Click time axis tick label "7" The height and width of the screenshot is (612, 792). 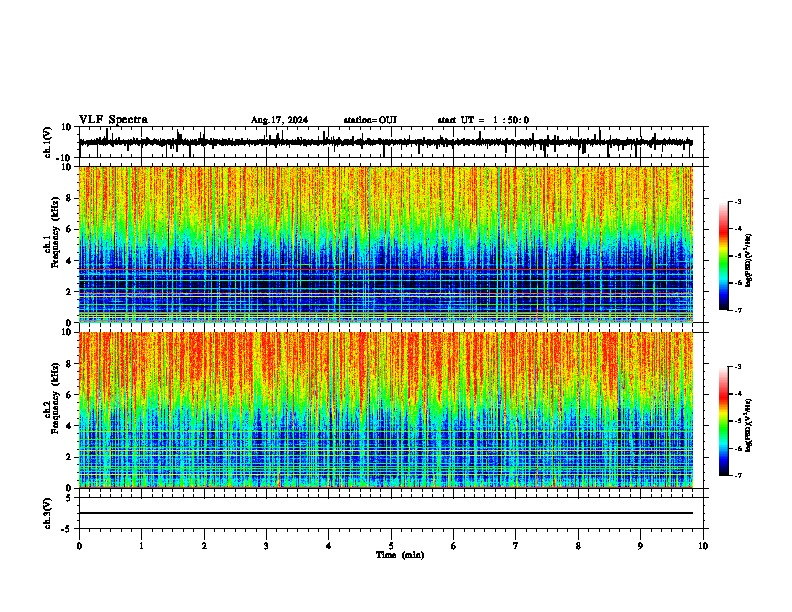coord(516,546)
